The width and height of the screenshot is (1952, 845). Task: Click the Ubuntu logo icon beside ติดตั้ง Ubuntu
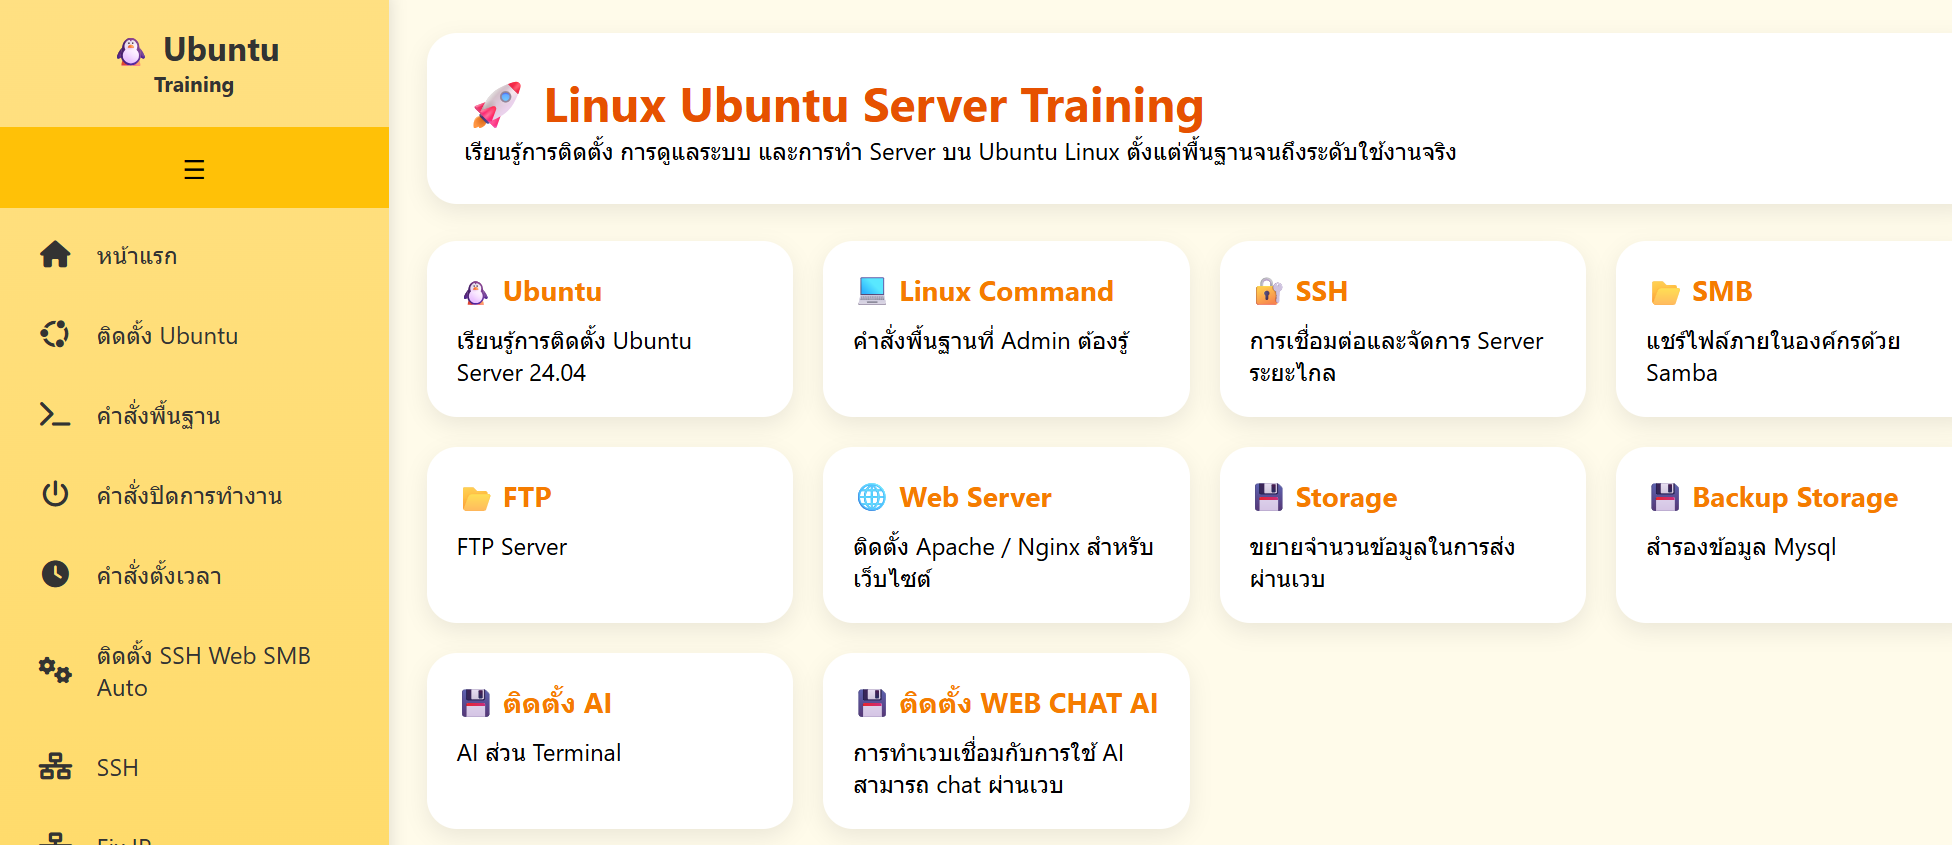[55, 335]
